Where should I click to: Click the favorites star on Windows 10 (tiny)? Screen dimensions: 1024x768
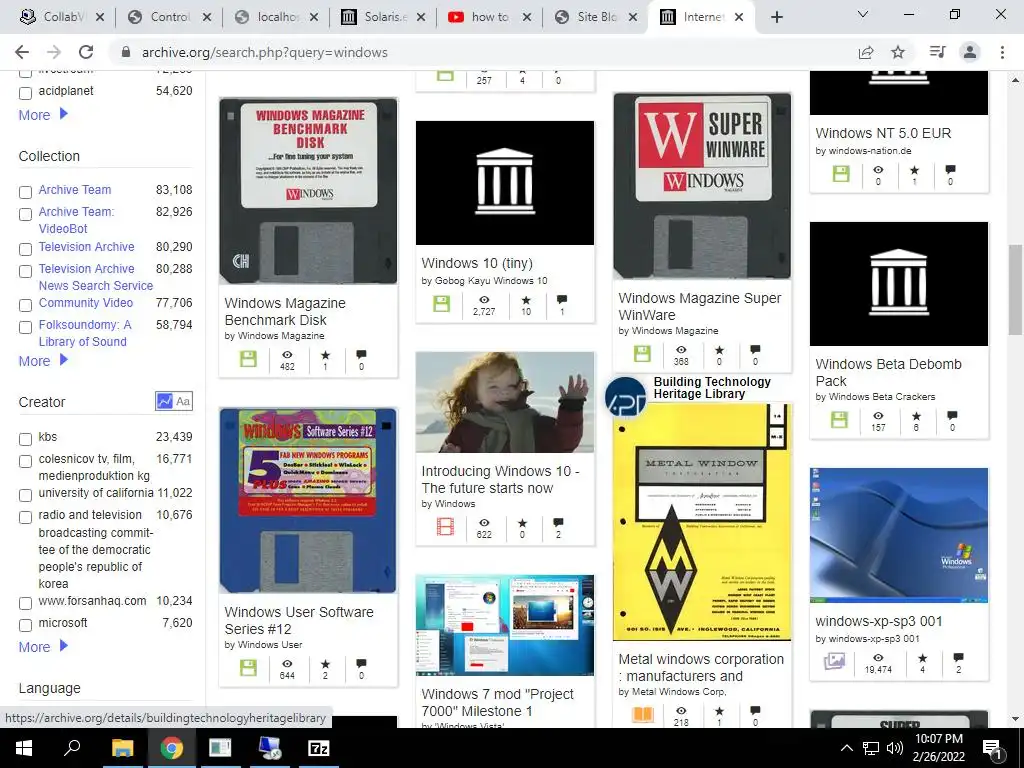tap(526, 300)
